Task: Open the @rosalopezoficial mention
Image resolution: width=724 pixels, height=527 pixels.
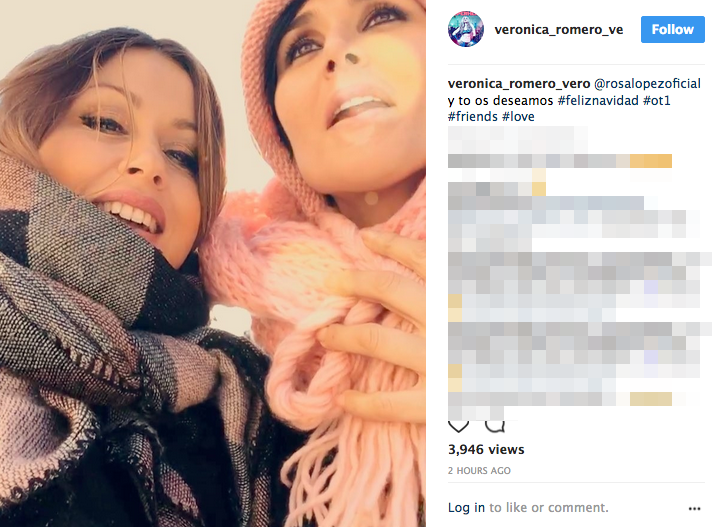Action: [x=647, y=84]
